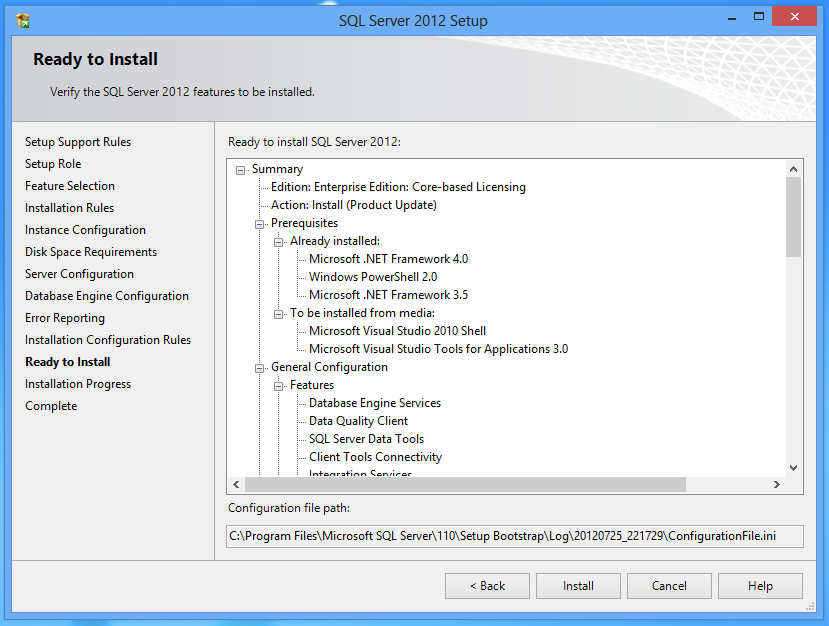Click the SQL Server Setup title bar icon
The image size is (829, 626).
[23, 21]
